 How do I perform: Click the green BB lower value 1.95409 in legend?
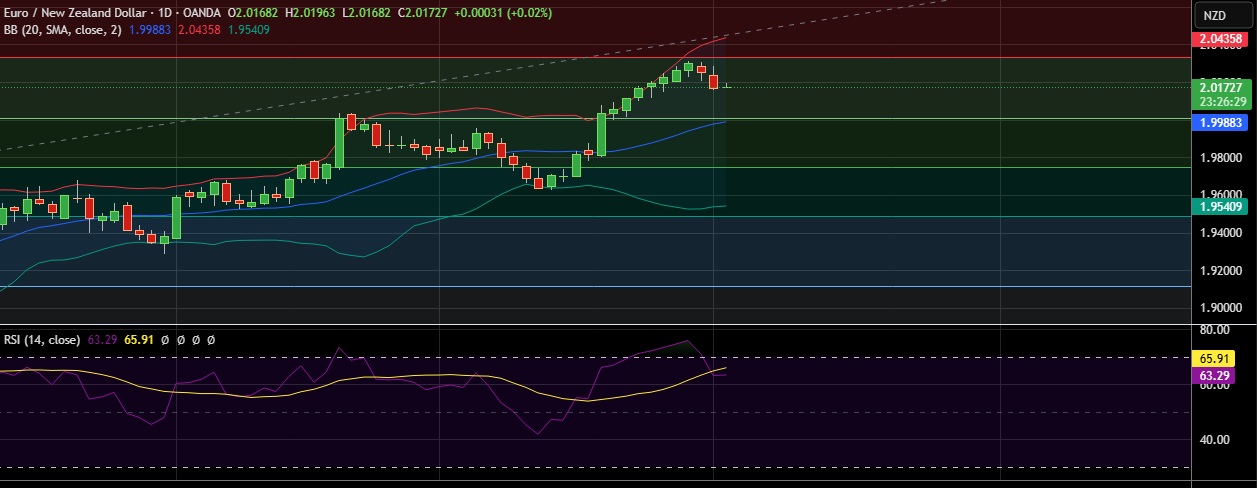[247, 30]
